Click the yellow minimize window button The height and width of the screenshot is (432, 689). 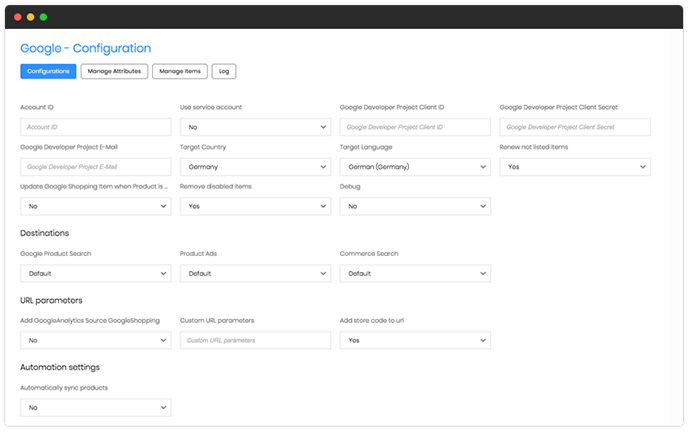pyautogui.click(x=31, y=17)
